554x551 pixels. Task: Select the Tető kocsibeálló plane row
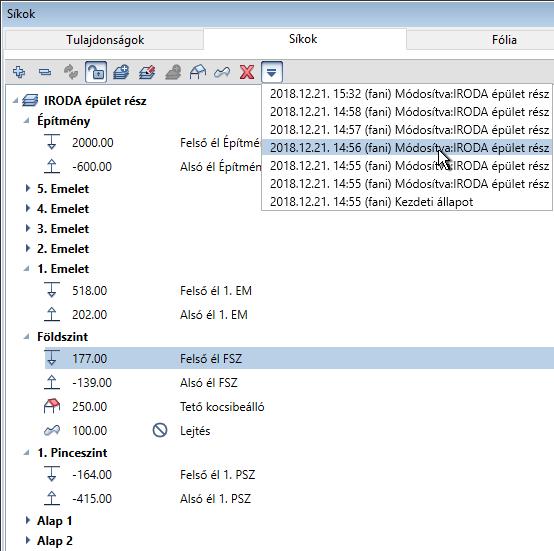299,407
